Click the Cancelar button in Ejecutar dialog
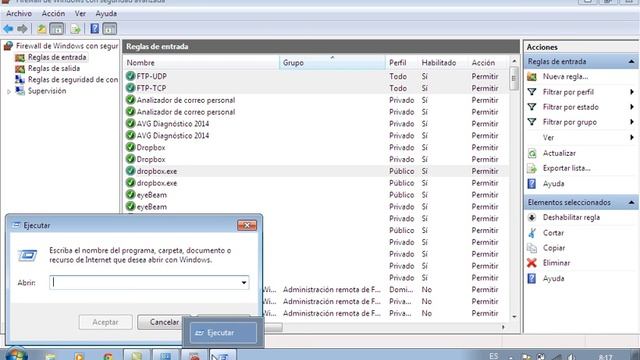Image resolution: width=640 pixels, height=360 pixels. point(164,322)
